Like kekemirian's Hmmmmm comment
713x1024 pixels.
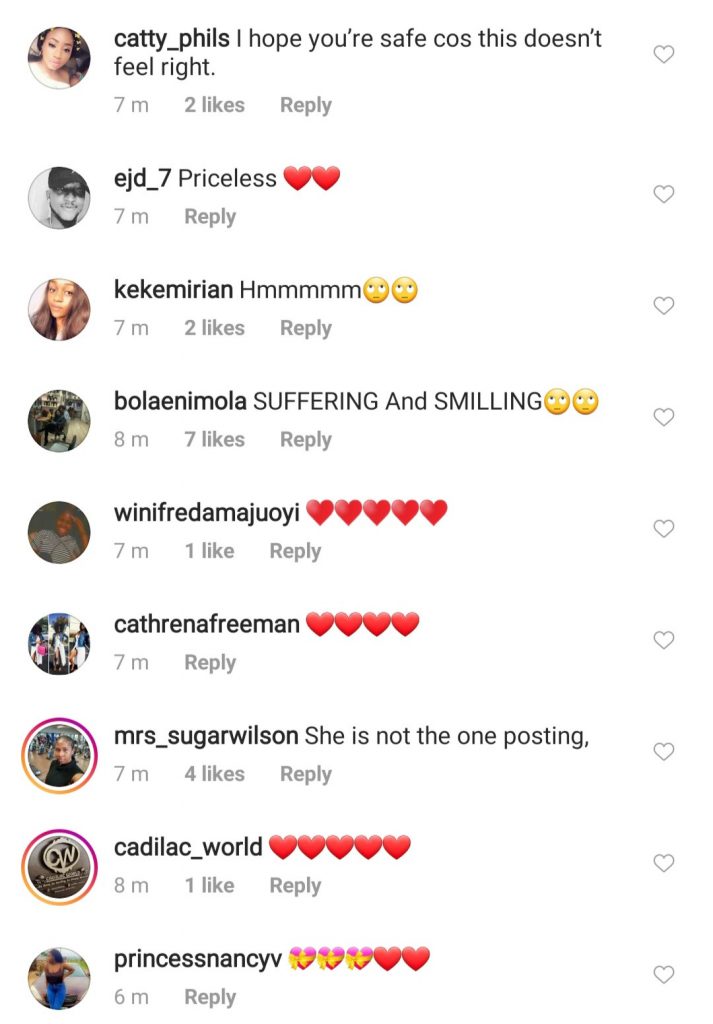pyautogui.click(x=664, y=305)
